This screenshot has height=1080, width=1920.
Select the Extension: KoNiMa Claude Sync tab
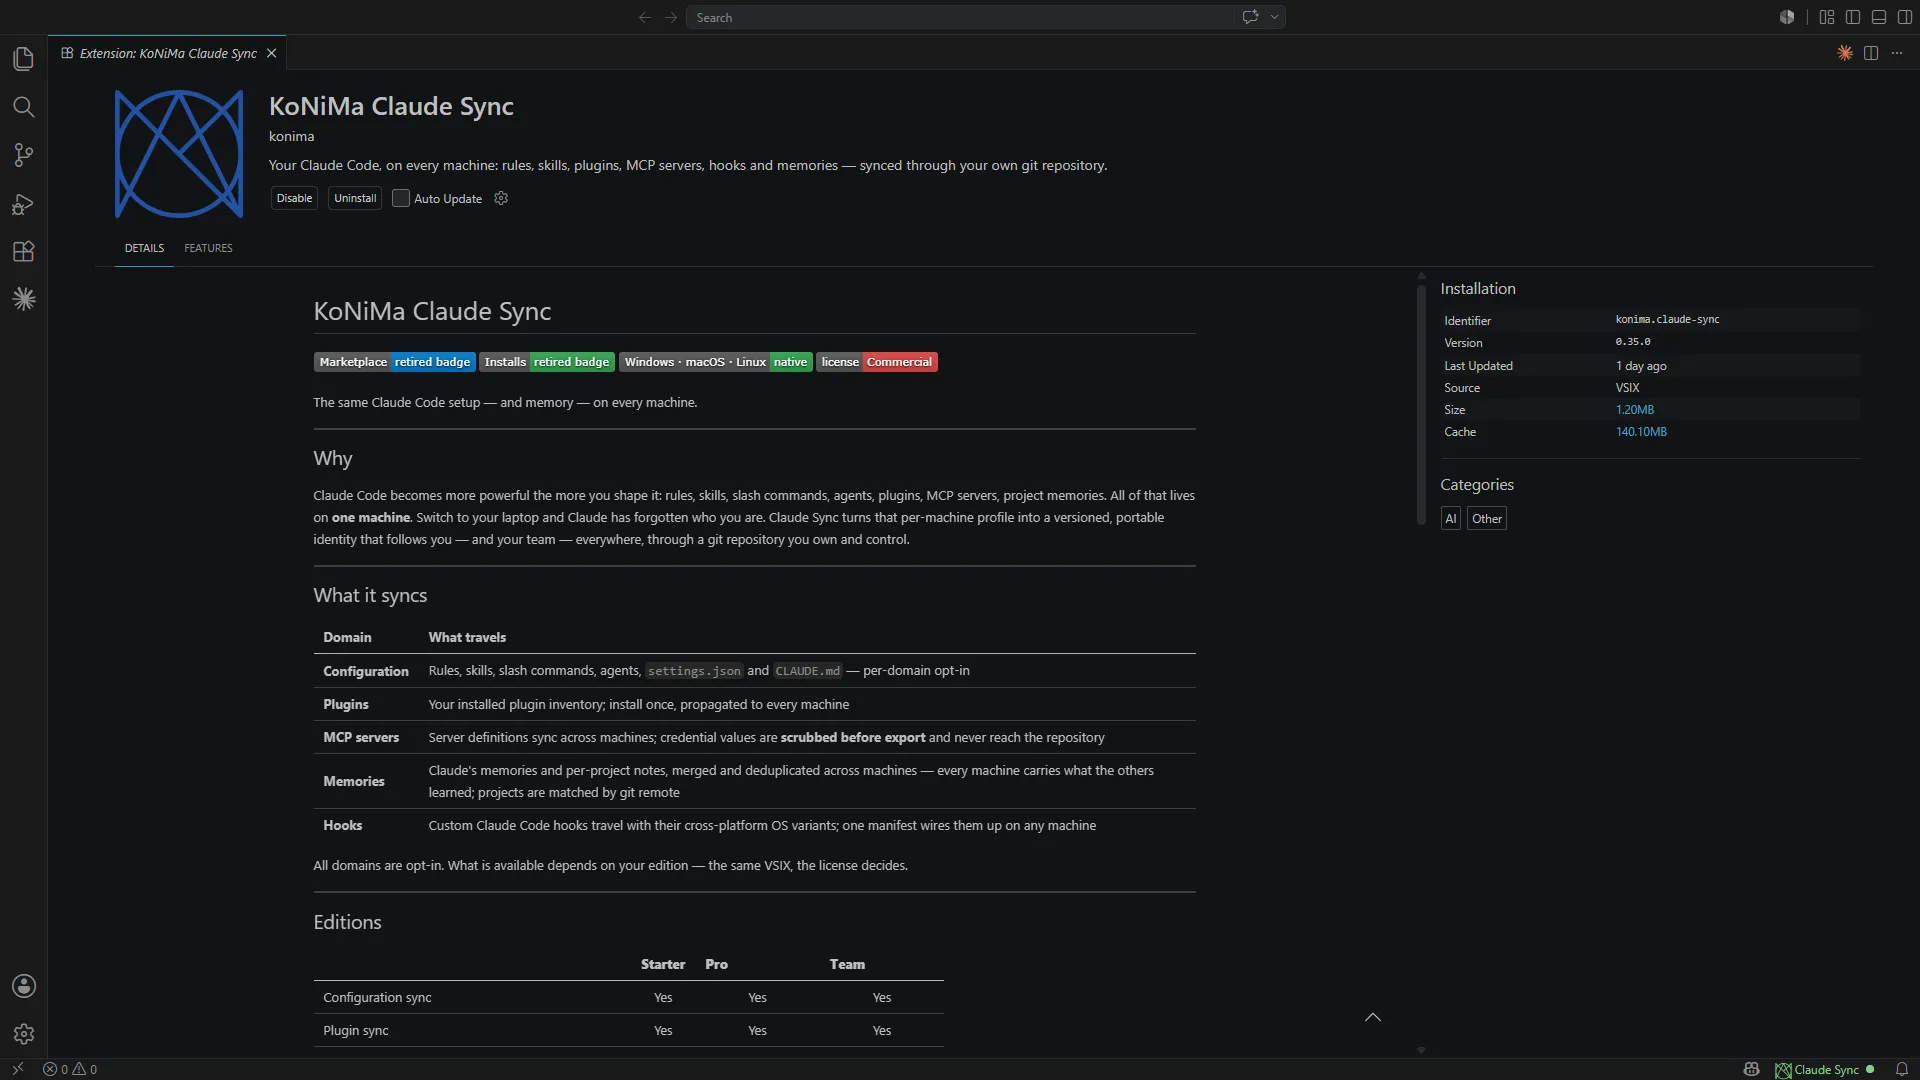tap(168, 53)
